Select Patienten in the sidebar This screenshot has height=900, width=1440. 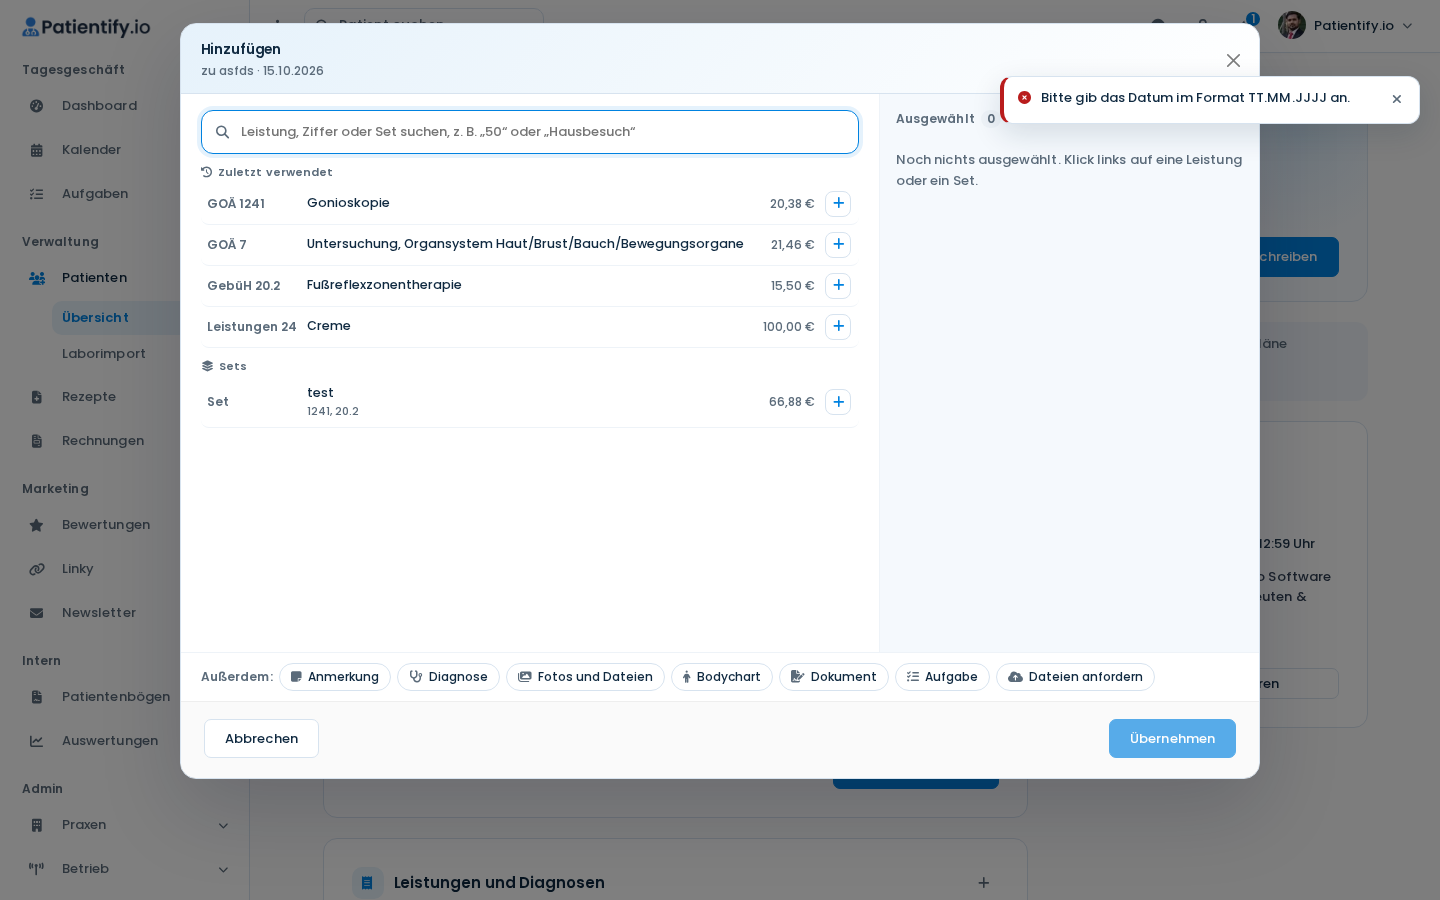pos(94,278)
